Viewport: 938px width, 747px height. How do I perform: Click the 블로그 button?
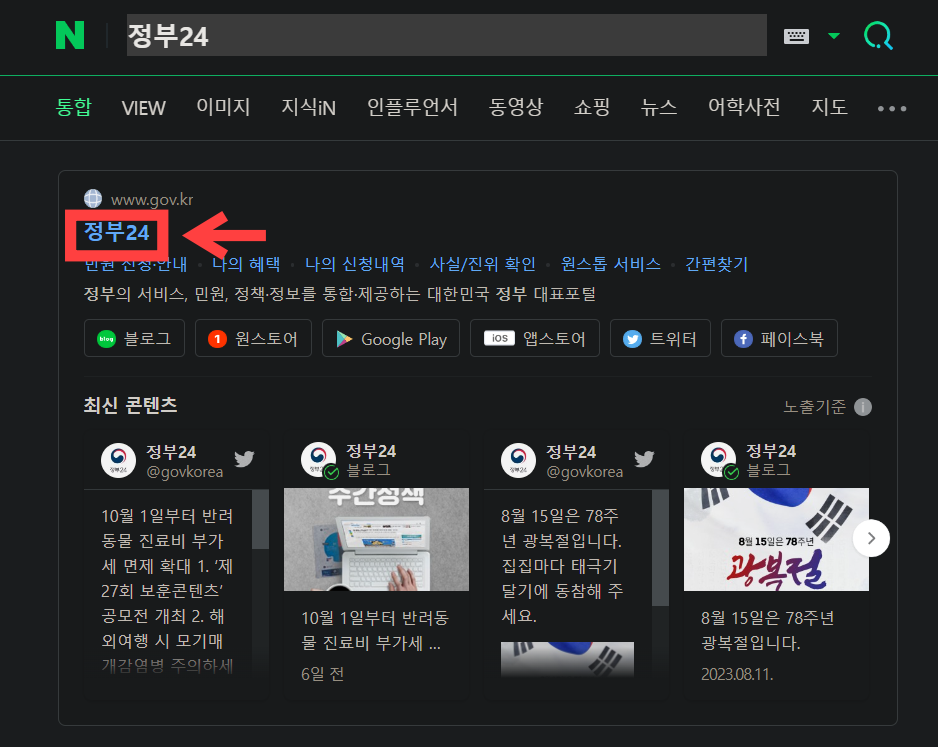point(134,339)
